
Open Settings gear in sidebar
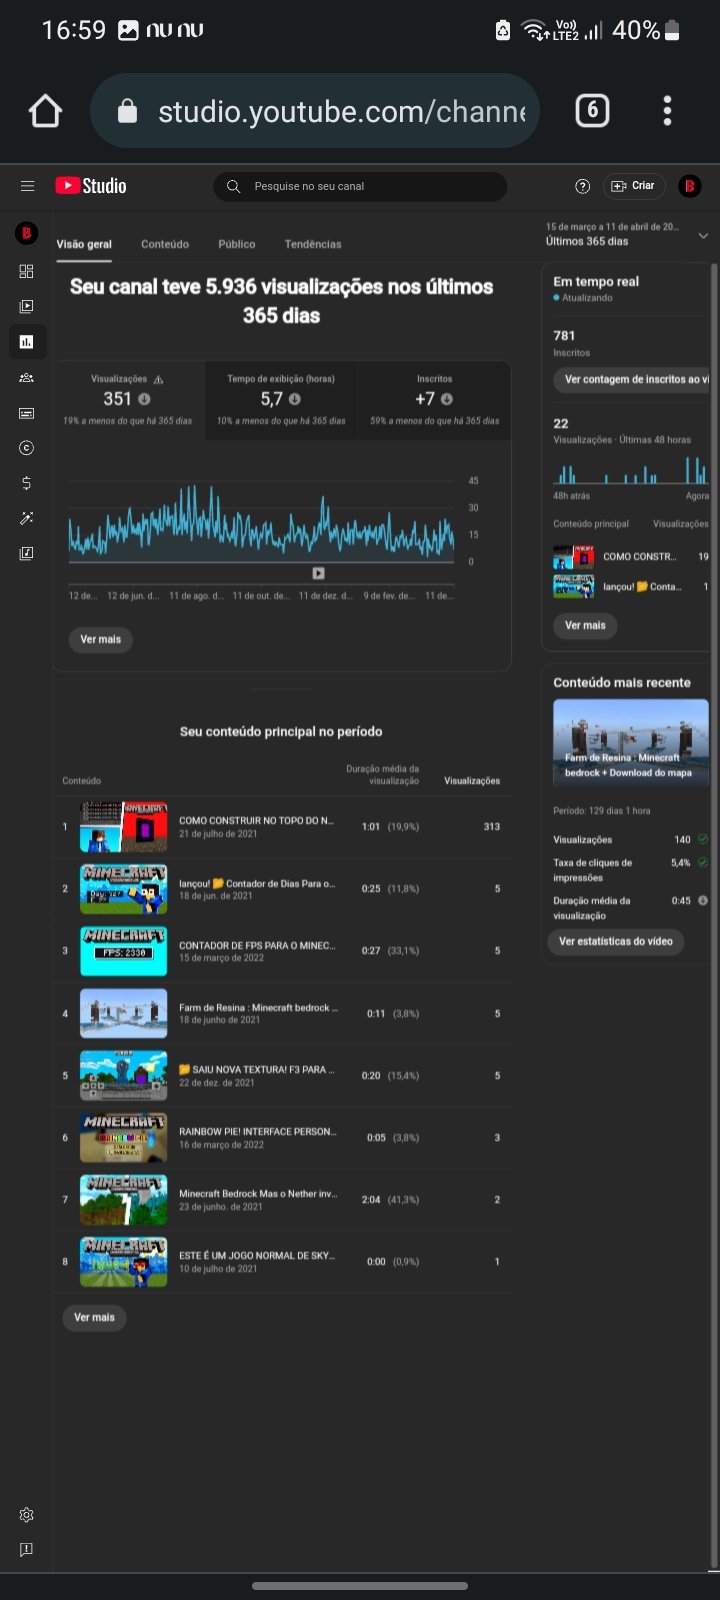coord(27,1515)
